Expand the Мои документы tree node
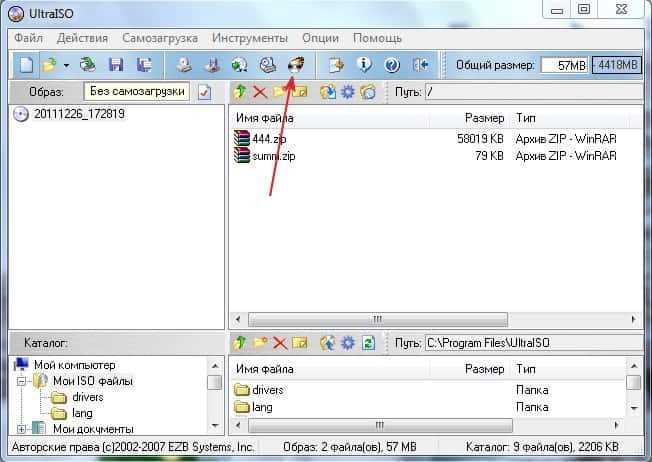 (x=21, y=429)
